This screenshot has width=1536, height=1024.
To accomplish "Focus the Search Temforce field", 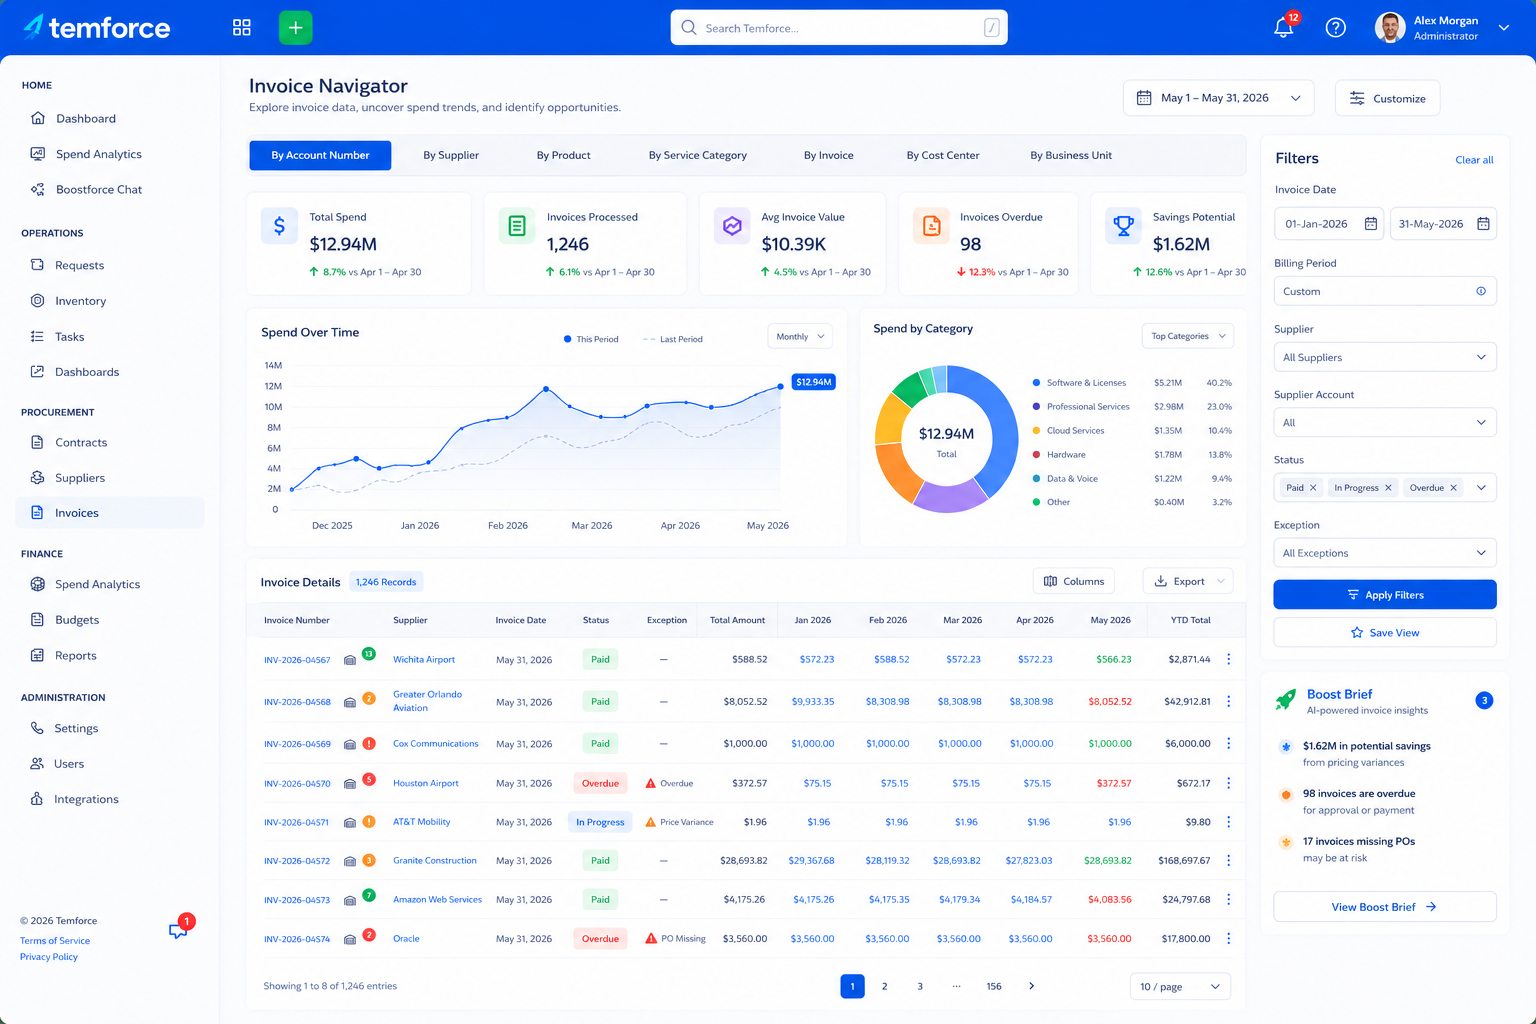I will [x=839, y=28].
